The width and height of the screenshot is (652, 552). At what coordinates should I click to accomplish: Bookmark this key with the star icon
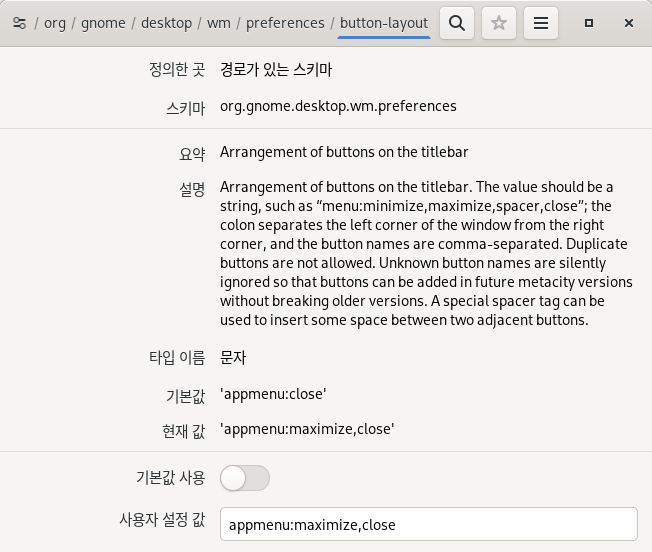tap(499, 23)
